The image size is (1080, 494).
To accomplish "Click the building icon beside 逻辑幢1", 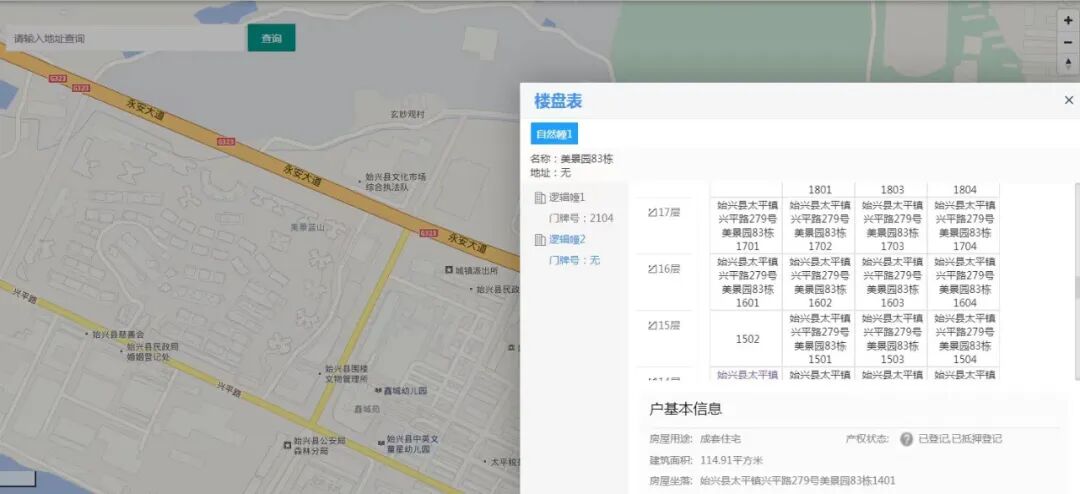I will pos(540,198).
